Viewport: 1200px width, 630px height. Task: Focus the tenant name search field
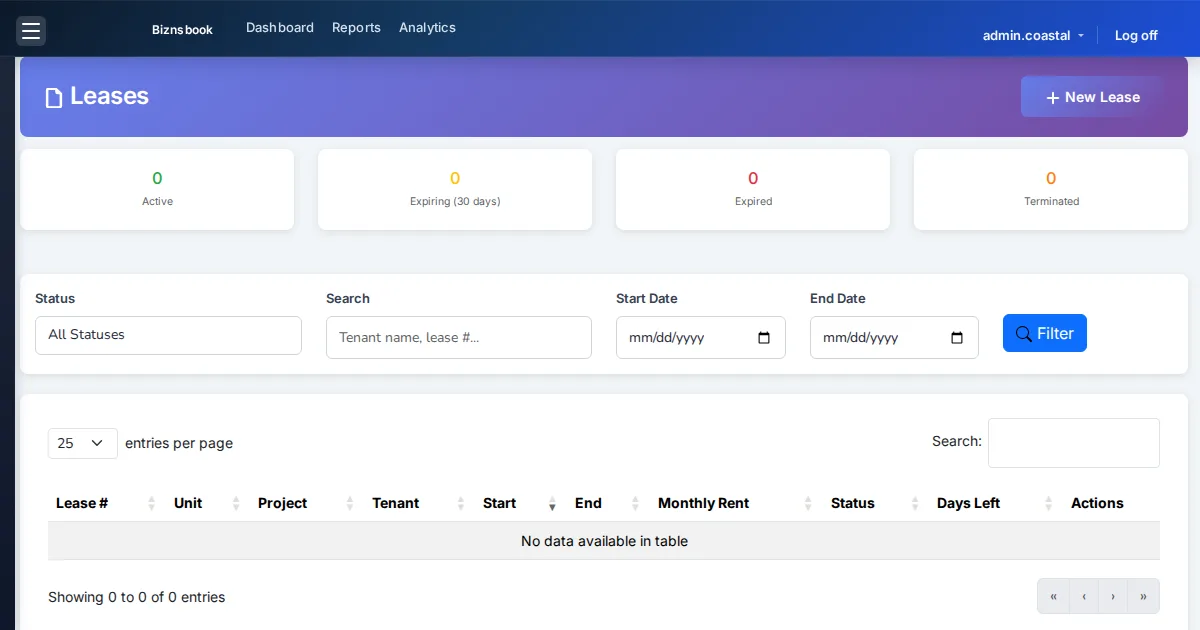[459, 338]
